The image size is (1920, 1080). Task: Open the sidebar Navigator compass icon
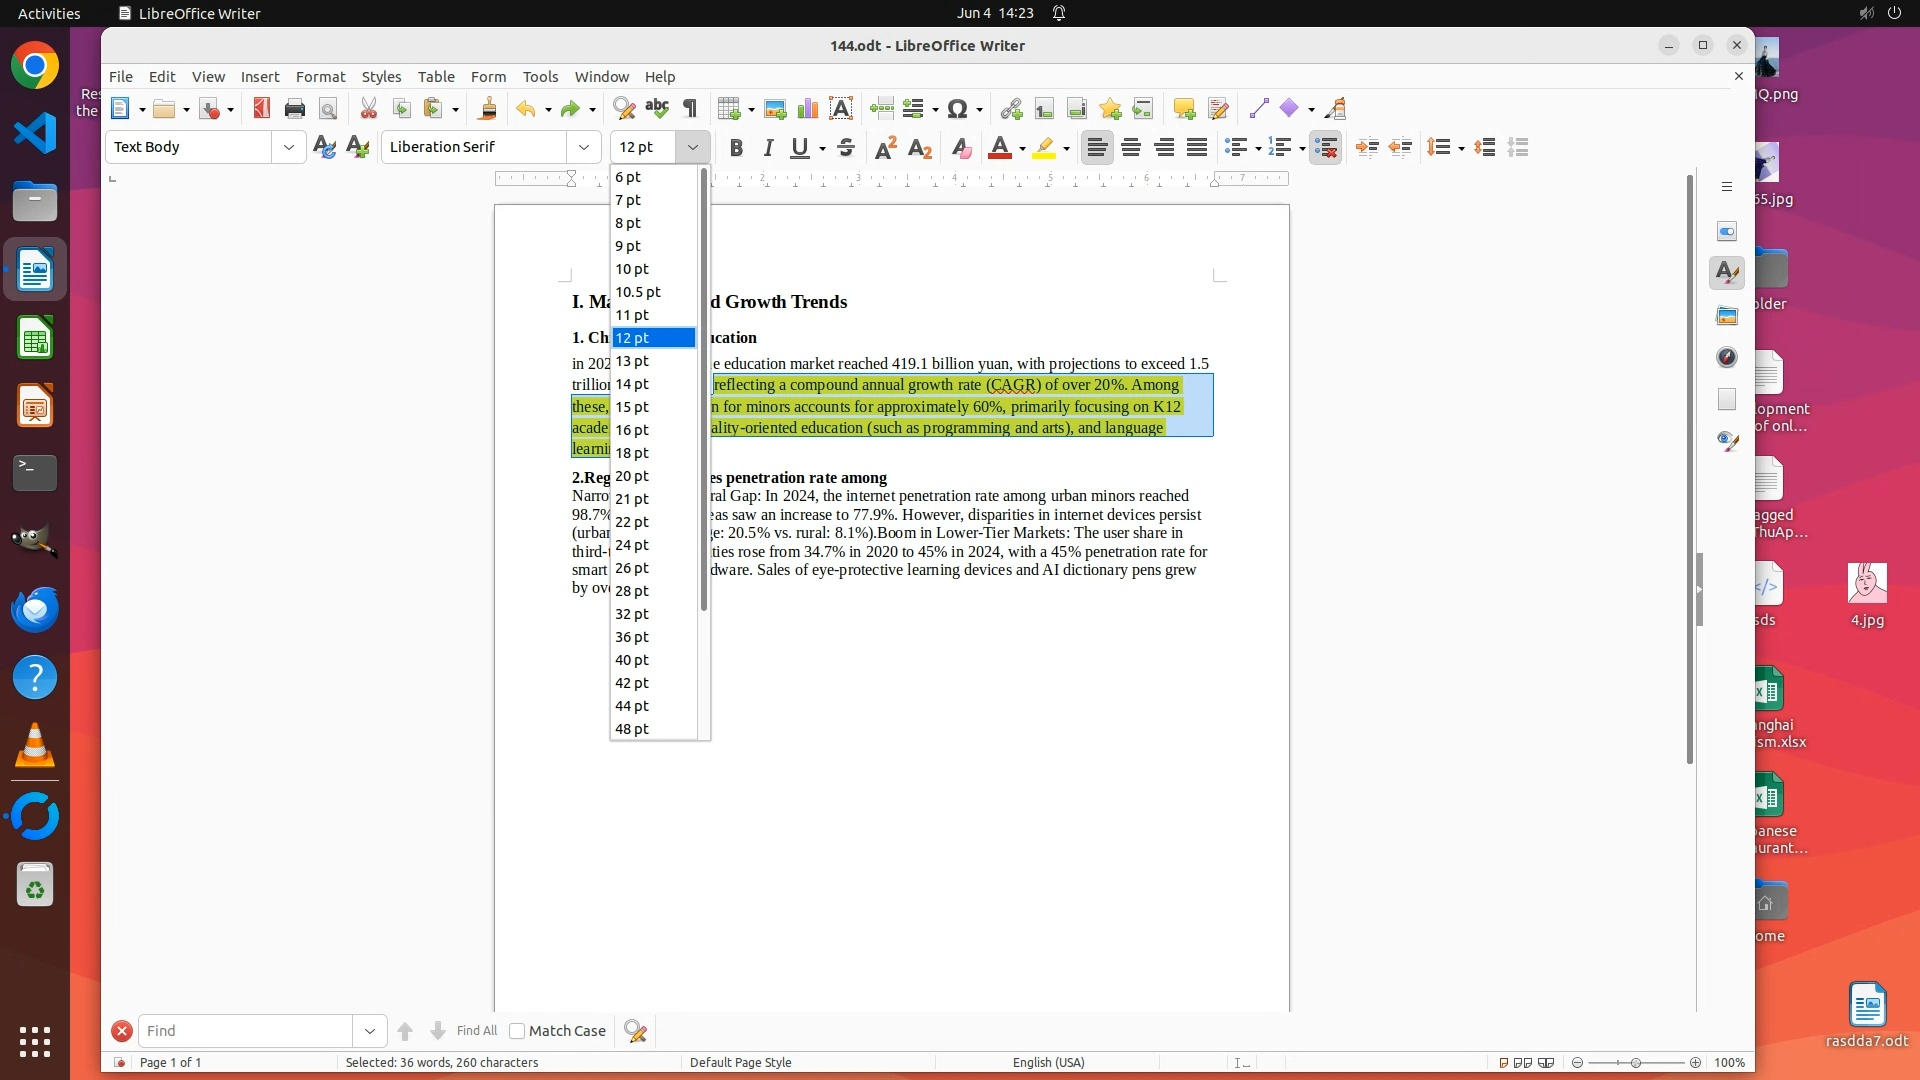click(1727, 357)
